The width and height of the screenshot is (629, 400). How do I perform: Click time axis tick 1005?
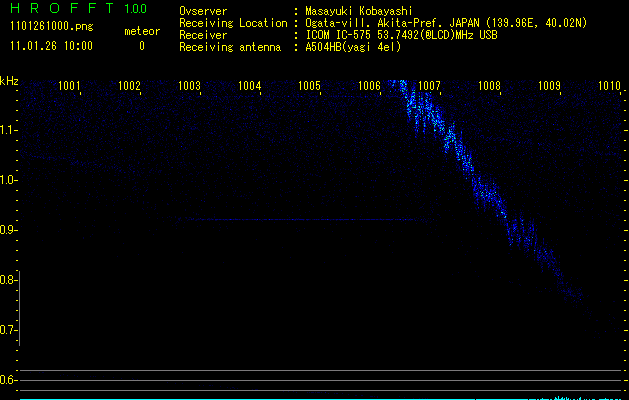coord(310,85)
